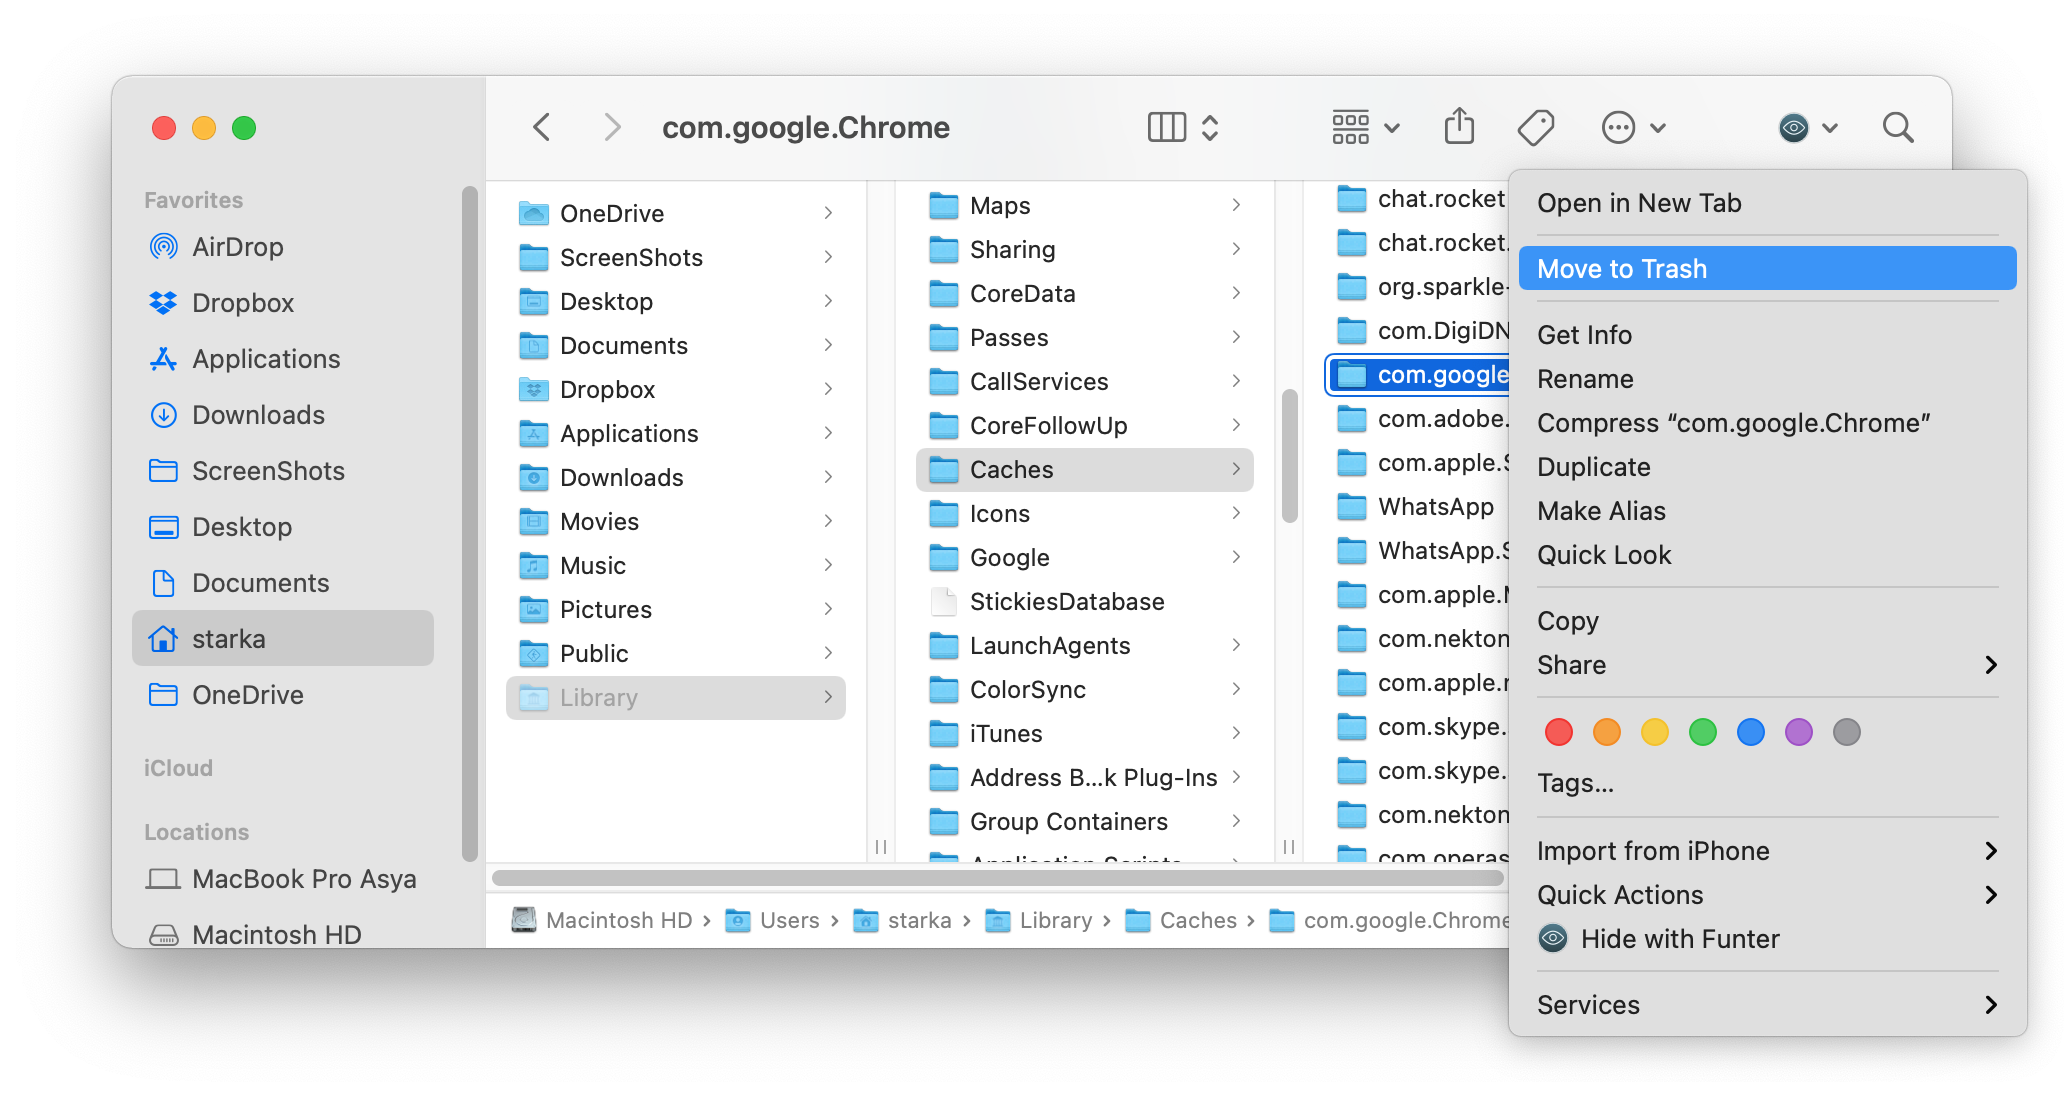Expand the Caches folder disclosure triangle
Screen dimensions: 2064x1096
1239,470
